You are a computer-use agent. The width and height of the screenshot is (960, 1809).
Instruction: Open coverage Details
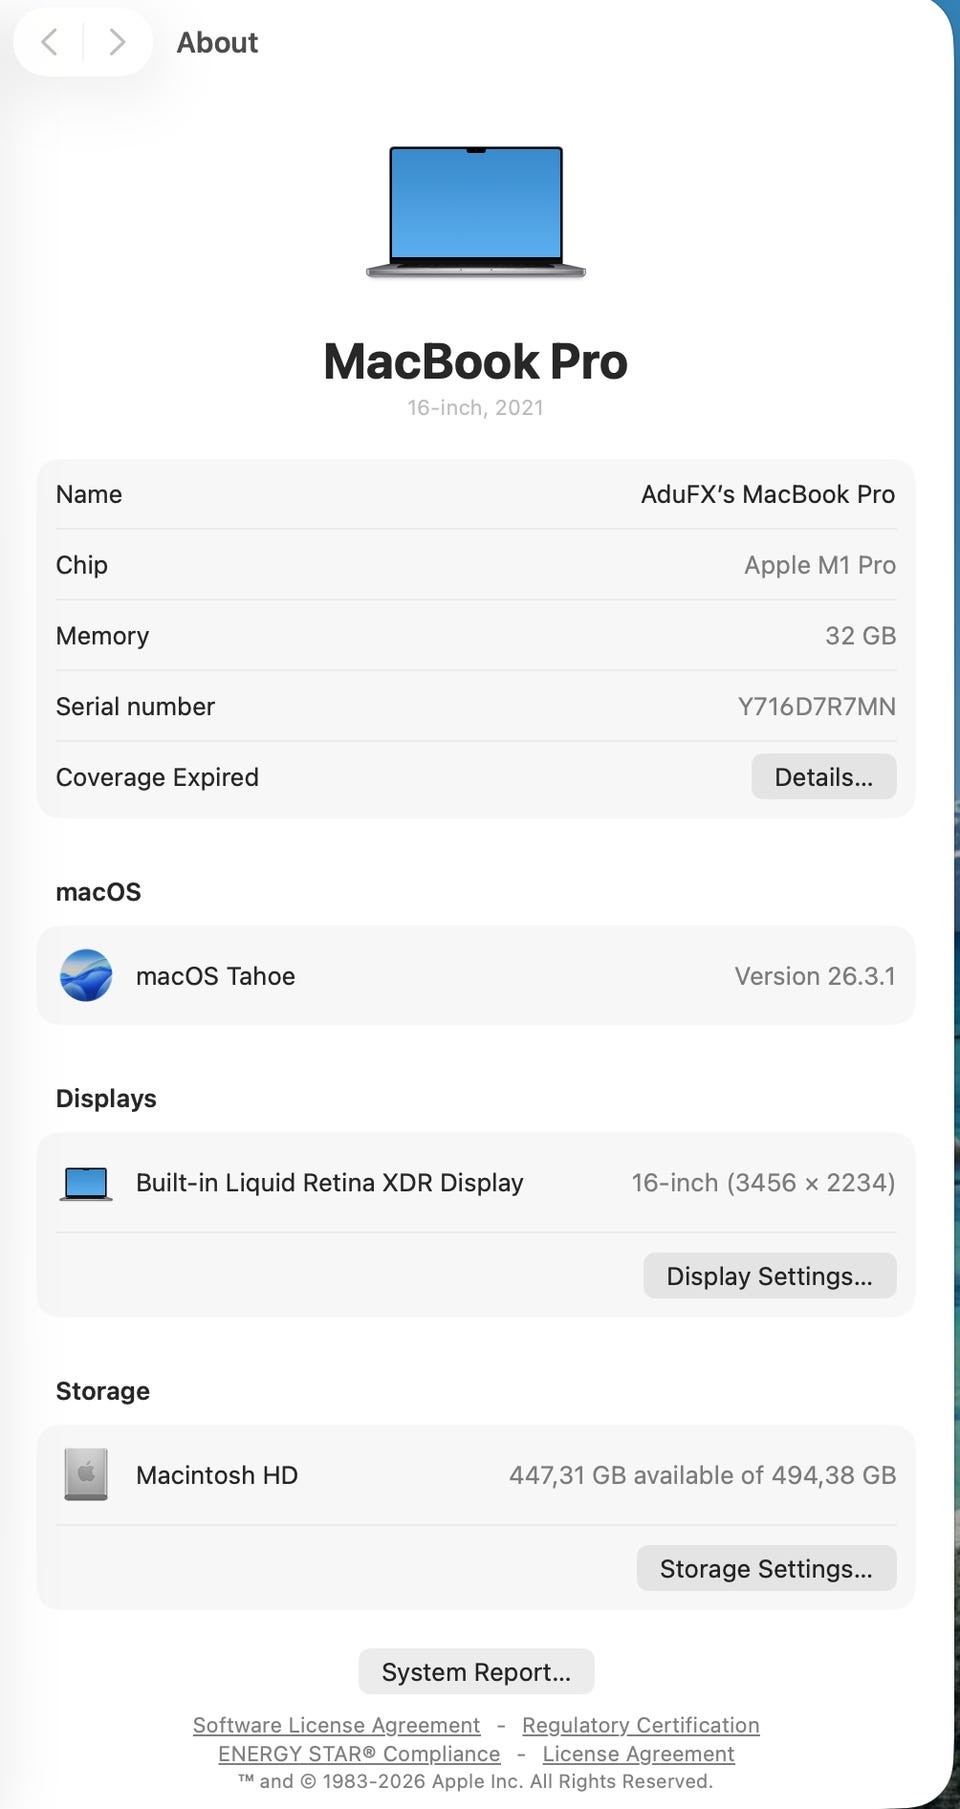point(823,777)
